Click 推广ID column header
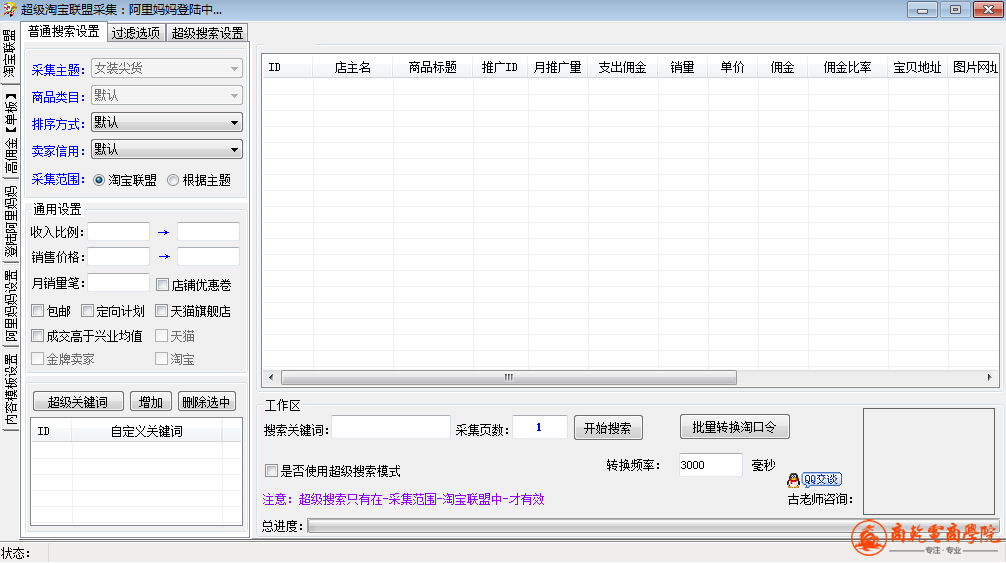The image size is (1006, 563). click(500, 67)
